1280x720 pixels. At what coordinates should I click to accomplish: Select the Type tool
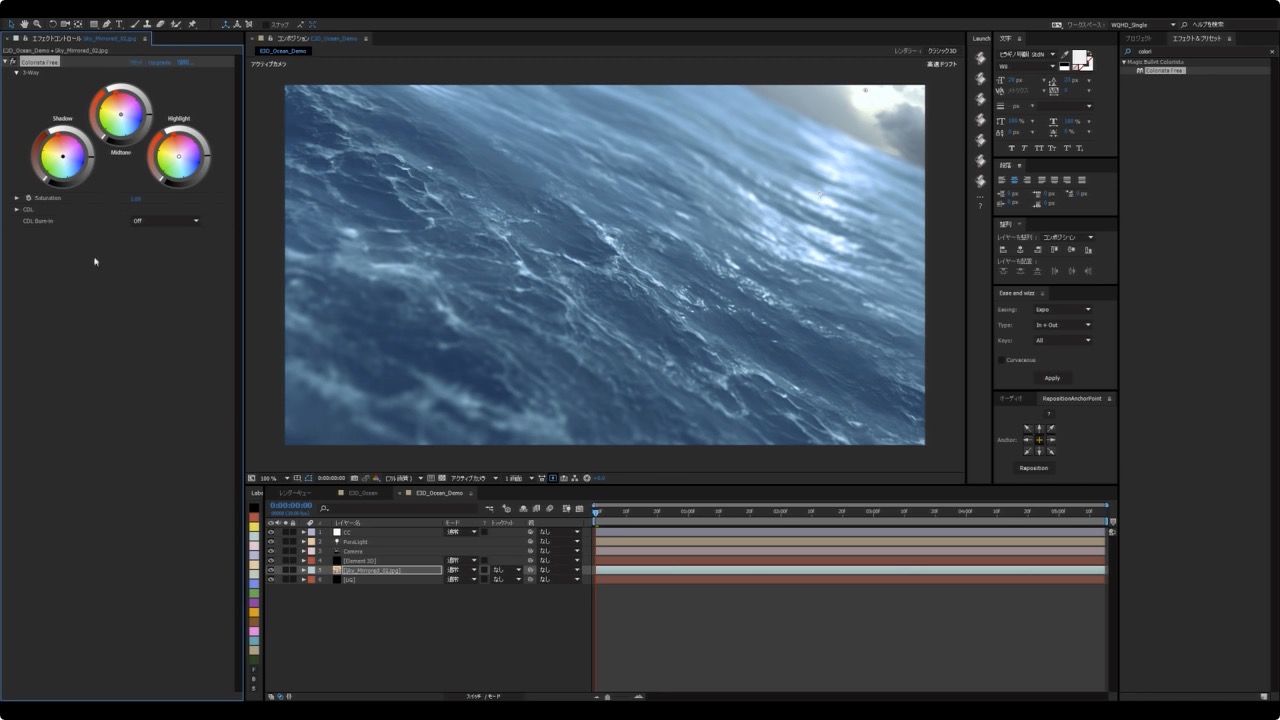[x=119, y=24]
